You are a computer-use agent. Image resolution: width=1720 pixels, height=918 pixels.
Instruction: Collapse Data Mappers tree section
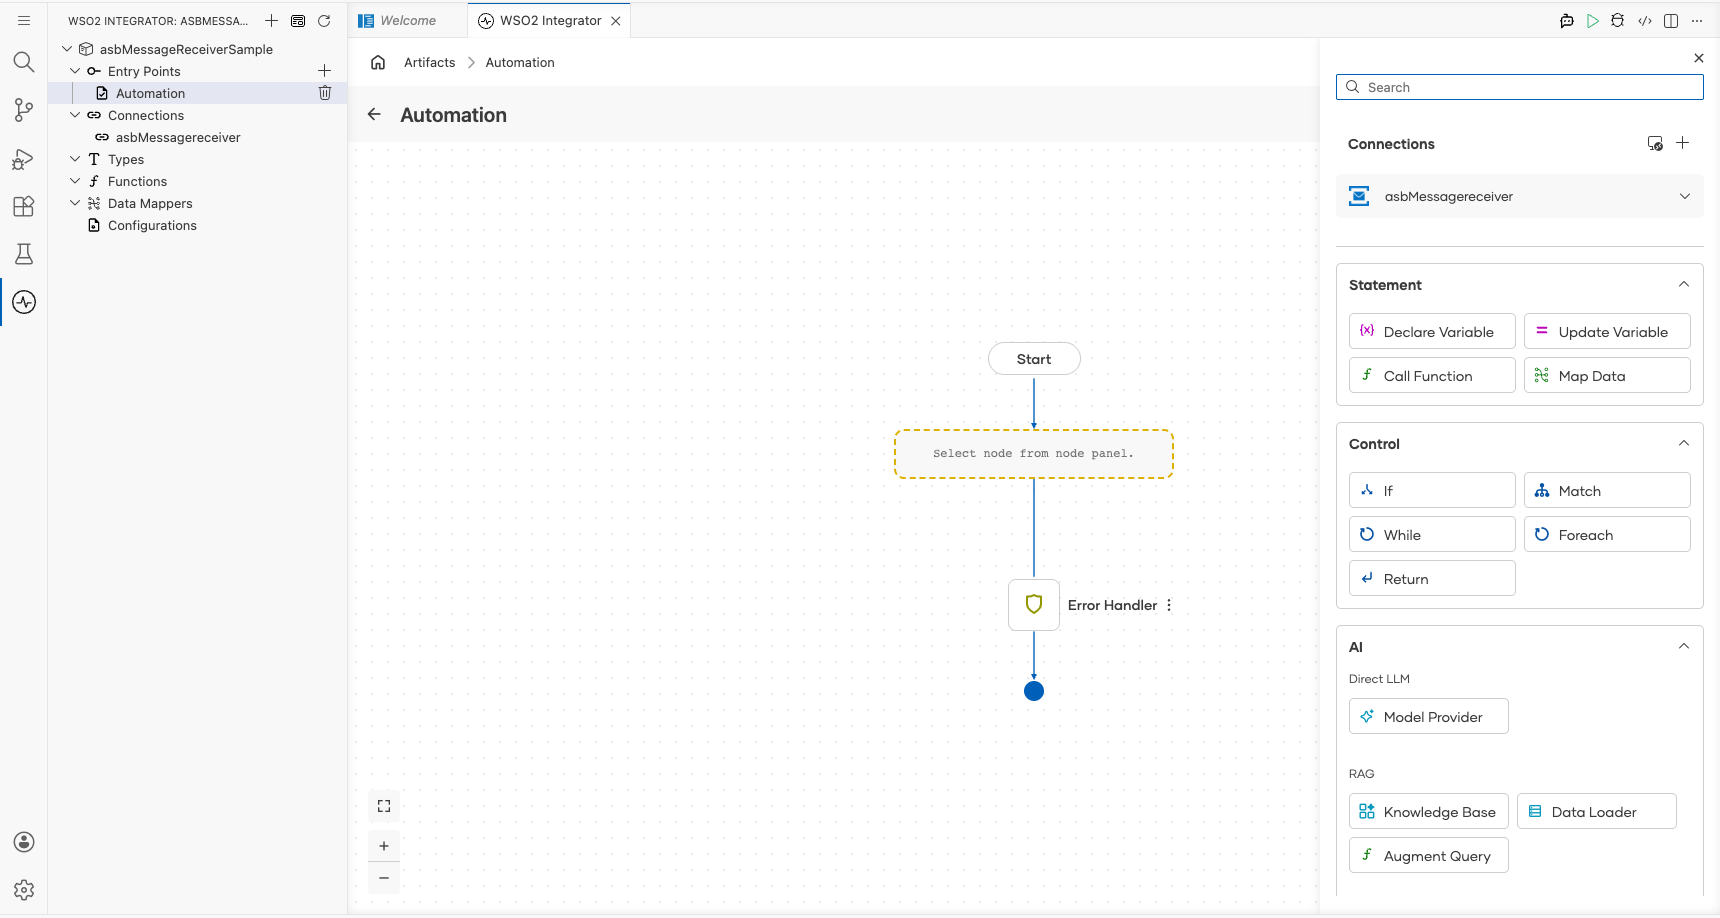pyautogui.click(x=75, y=203)
